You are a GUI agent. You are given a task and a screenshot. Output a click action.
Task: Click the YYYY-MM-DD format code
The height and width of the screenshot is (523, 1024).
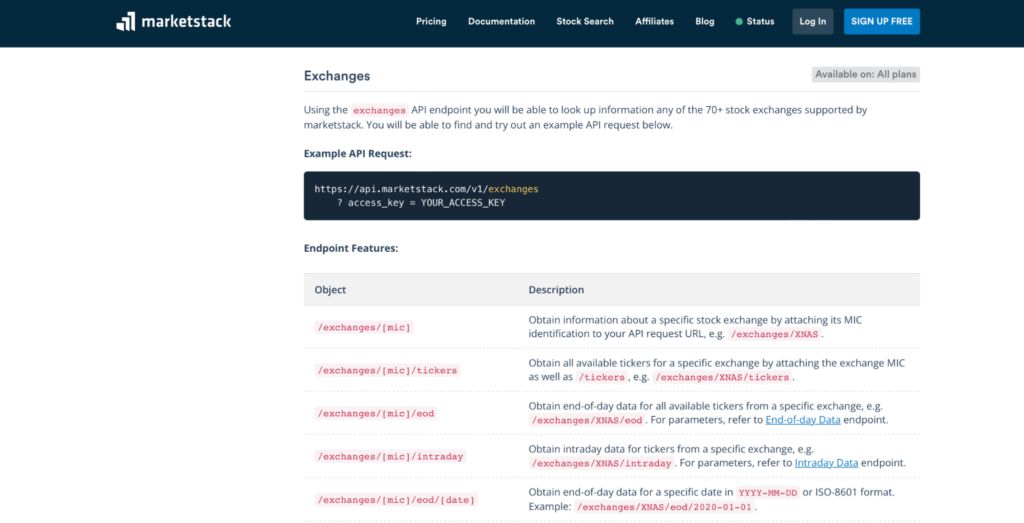click(x=768, y=493)
